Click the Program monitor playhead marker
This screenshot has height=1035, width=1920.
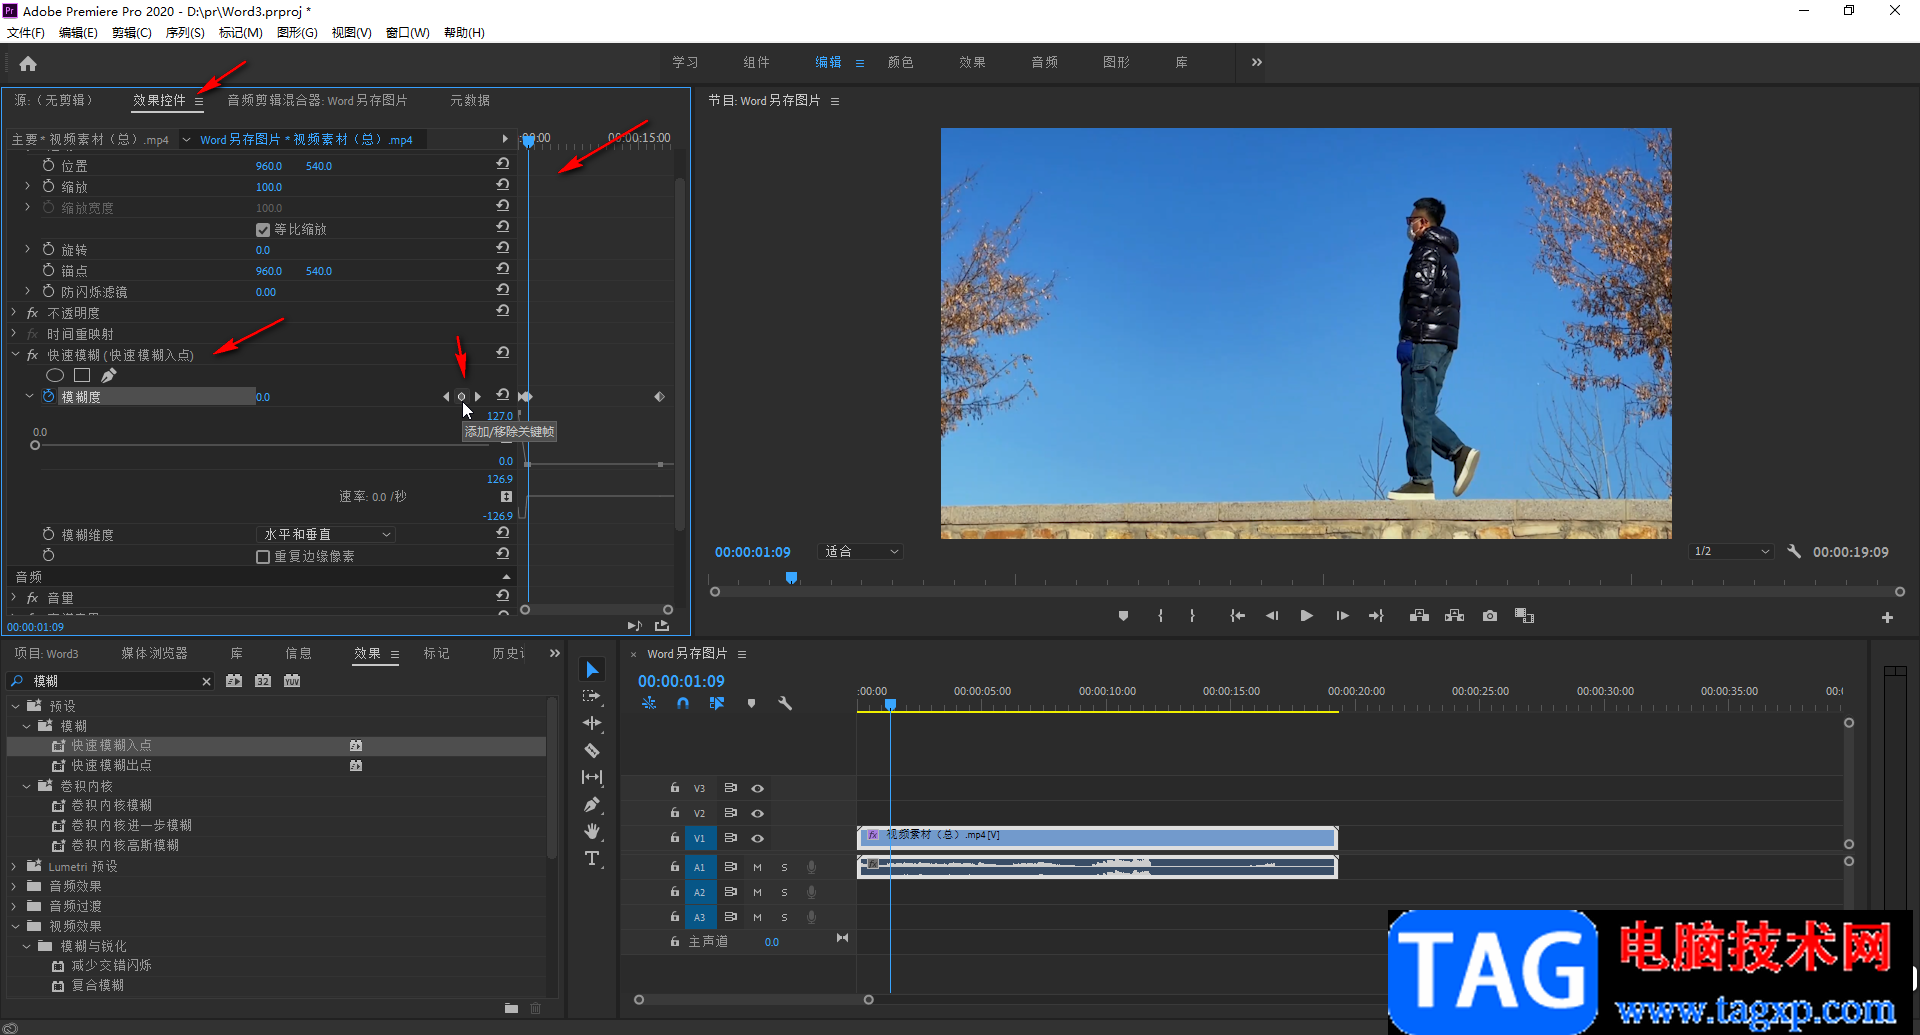pos(791,577)
